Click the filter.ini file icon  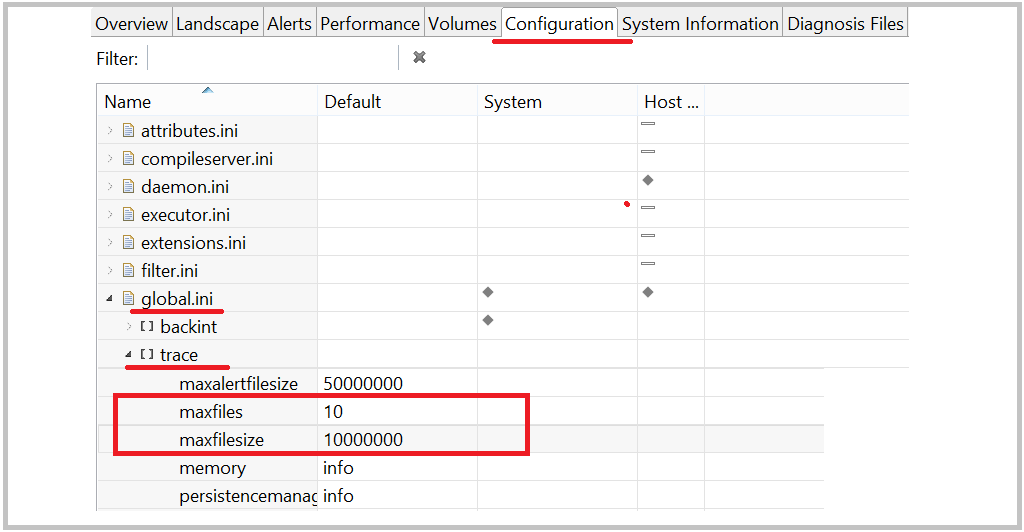(x=129, y=270)
